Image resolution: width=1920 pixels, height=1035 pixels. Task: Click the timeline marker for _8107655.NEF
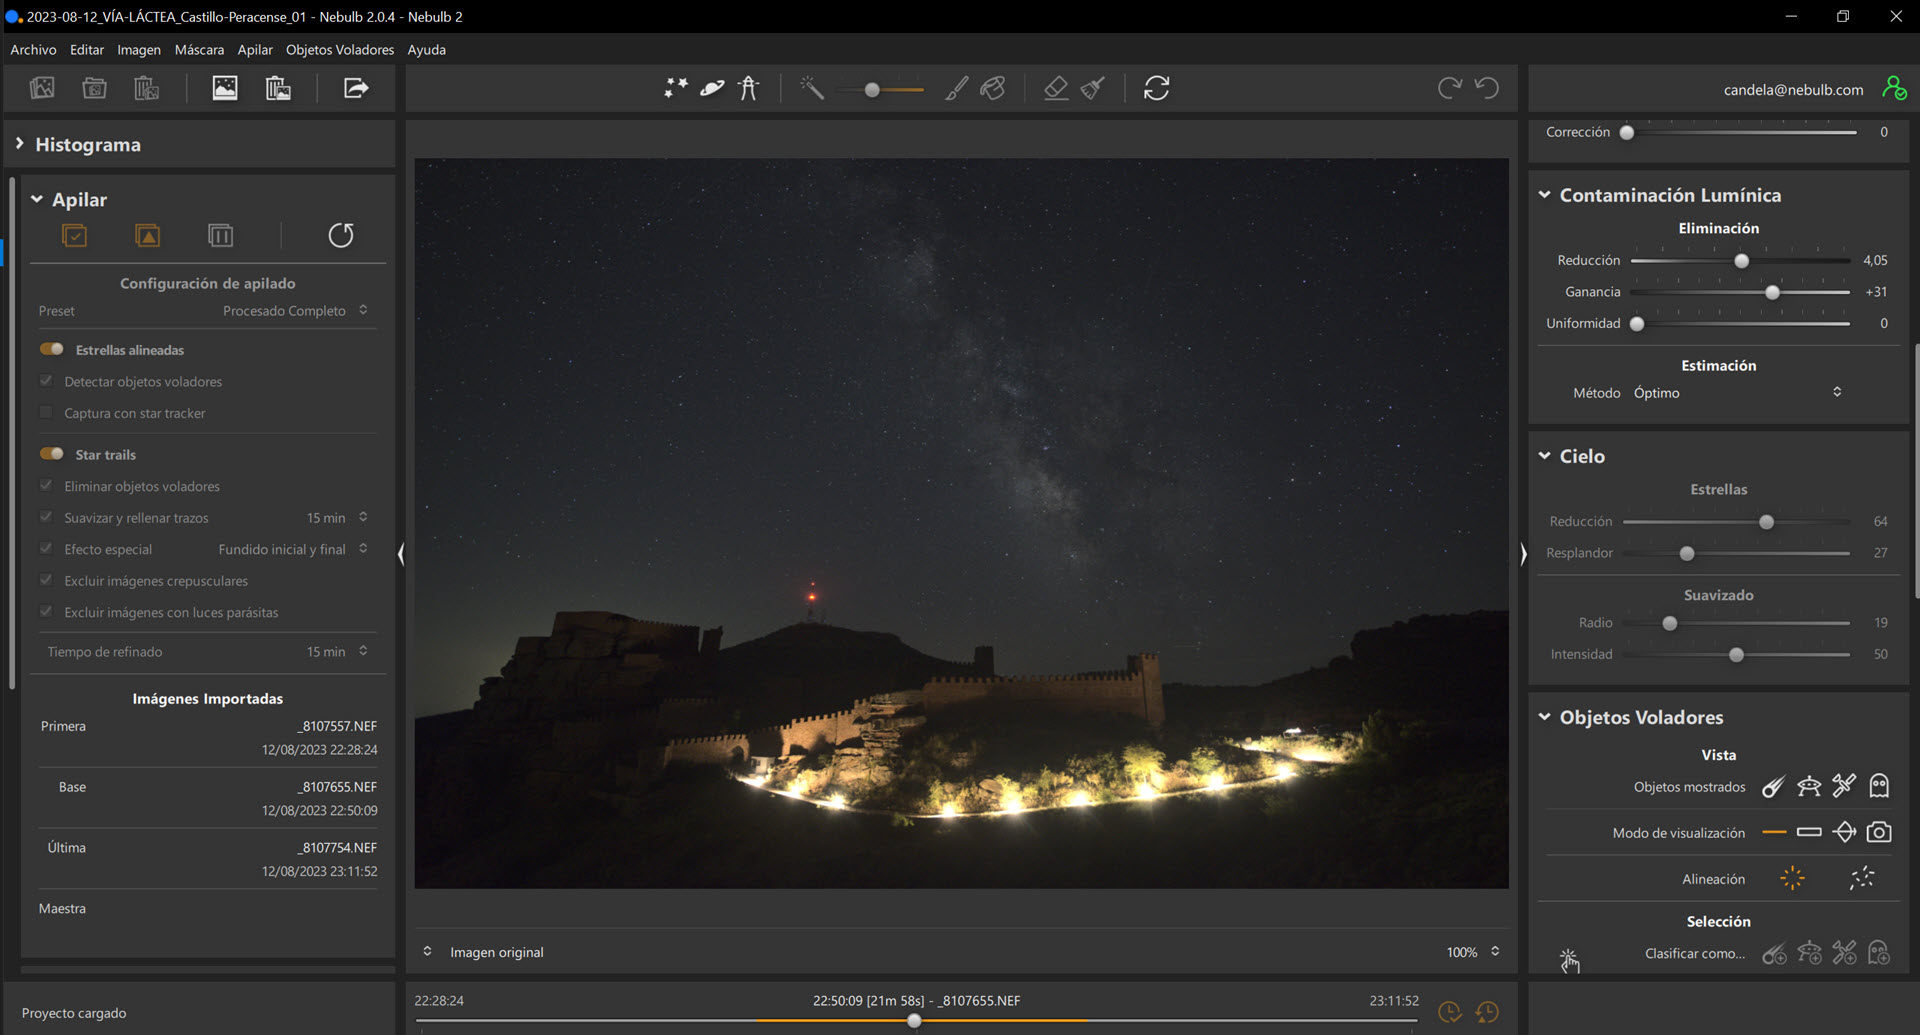tap(914, 1021)
